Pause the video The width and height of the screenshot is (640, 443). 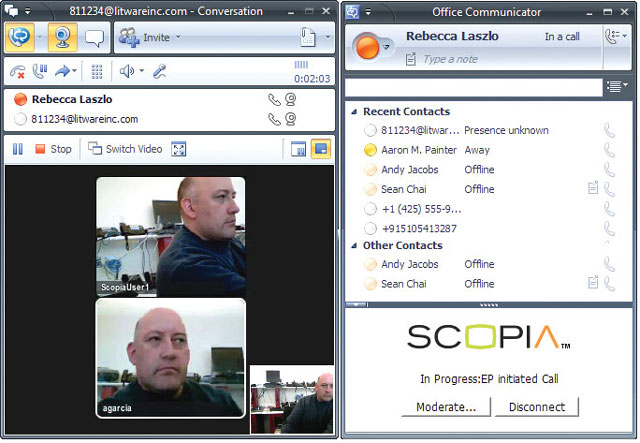(x=18, y=149)
